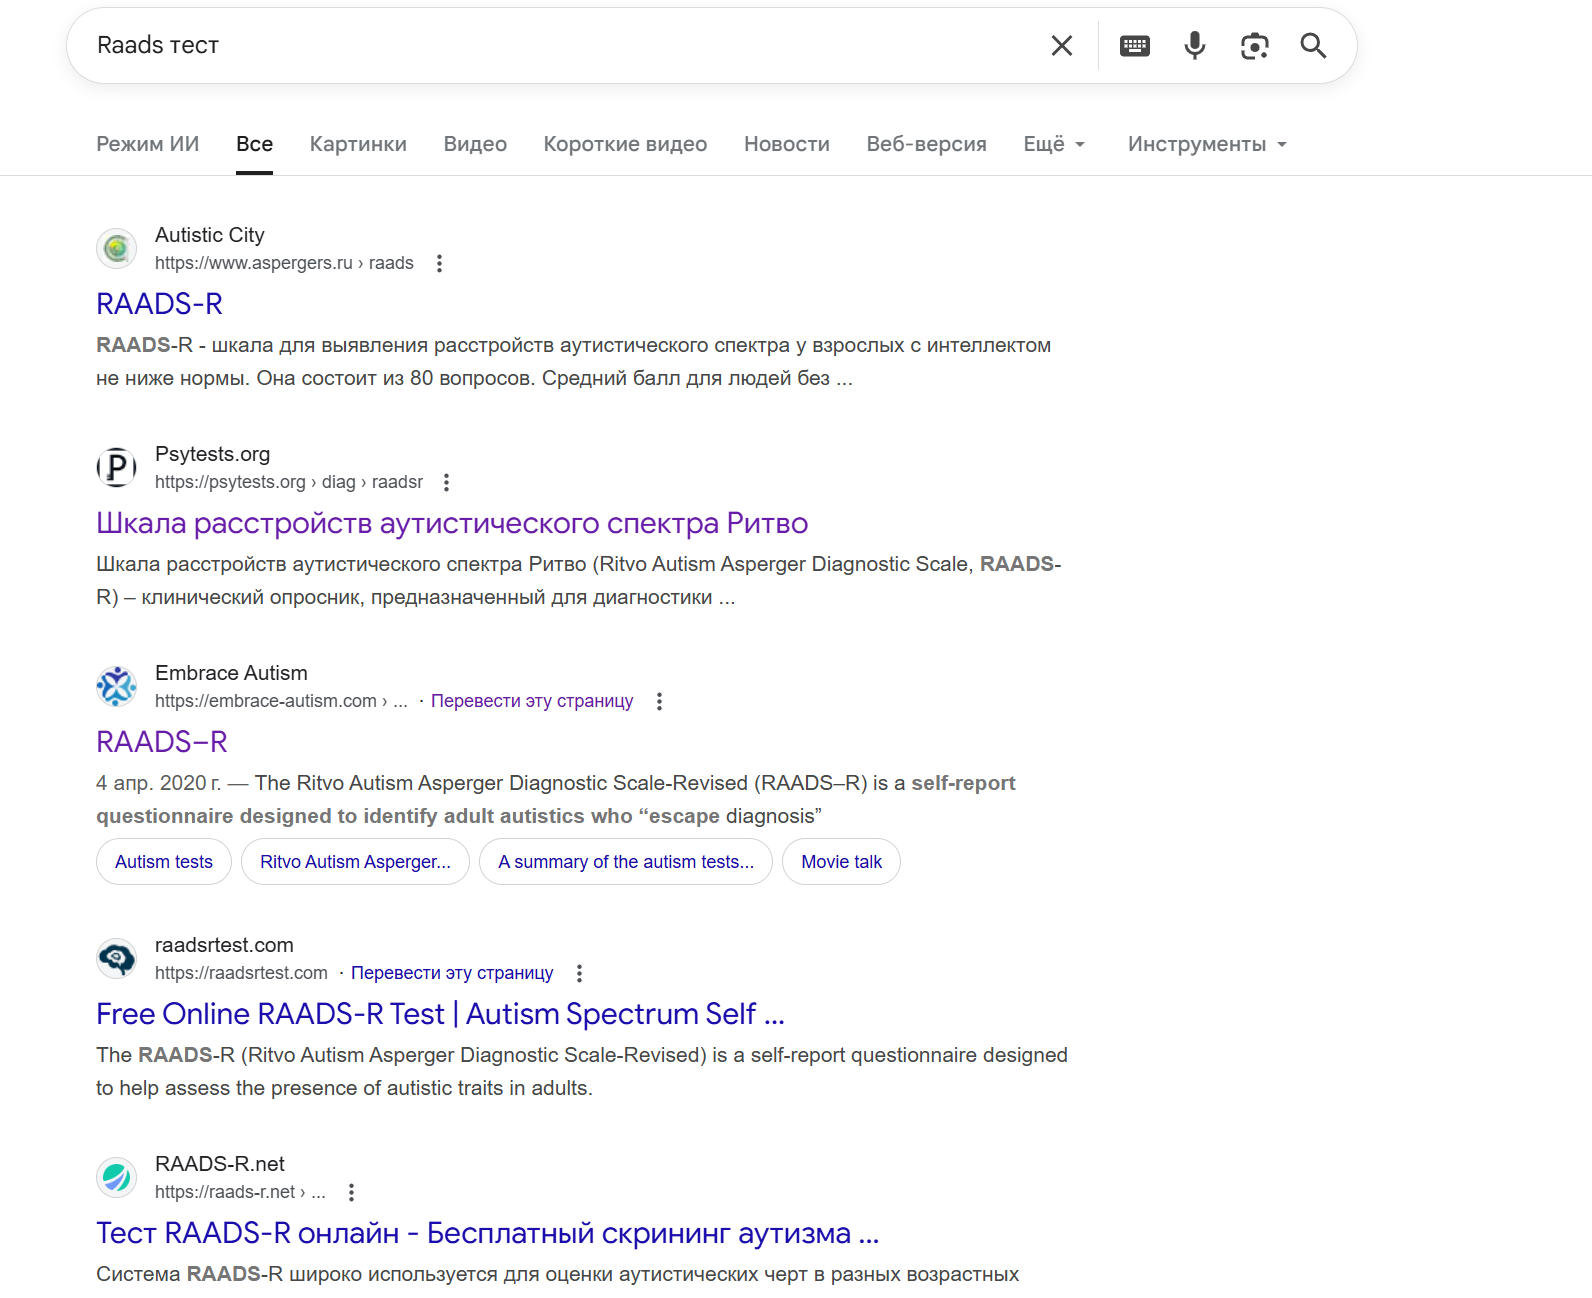Viewport: 1592px width, 1298px height.
Task: Expand the Ещё dropdown menu
Action: [x=1054, y=144]
